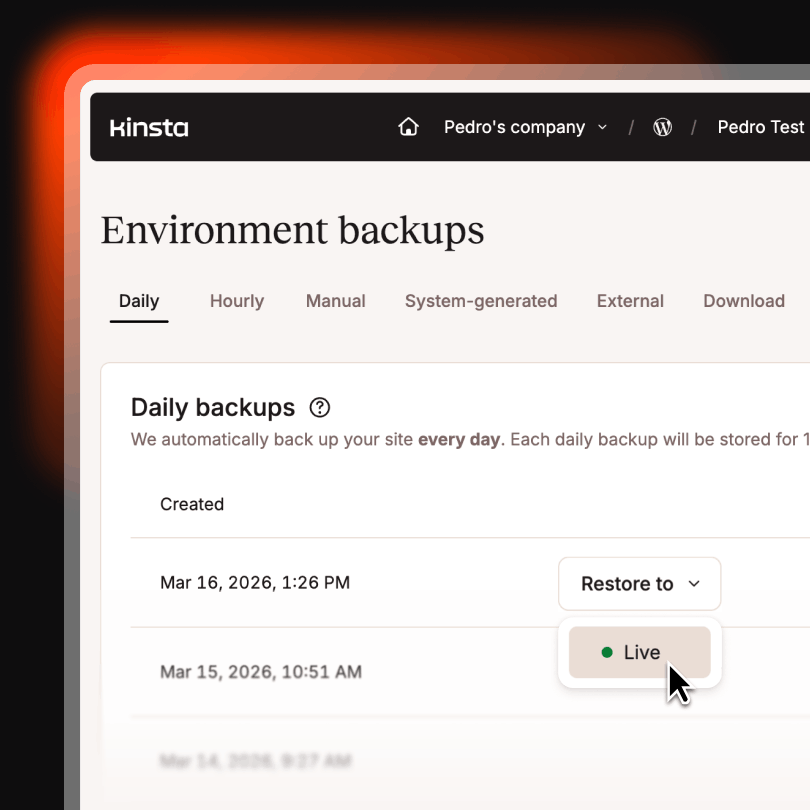This screenshot has height=810, width=810.
Task: Switch to the Hourly backups tab
Action: 236,301
